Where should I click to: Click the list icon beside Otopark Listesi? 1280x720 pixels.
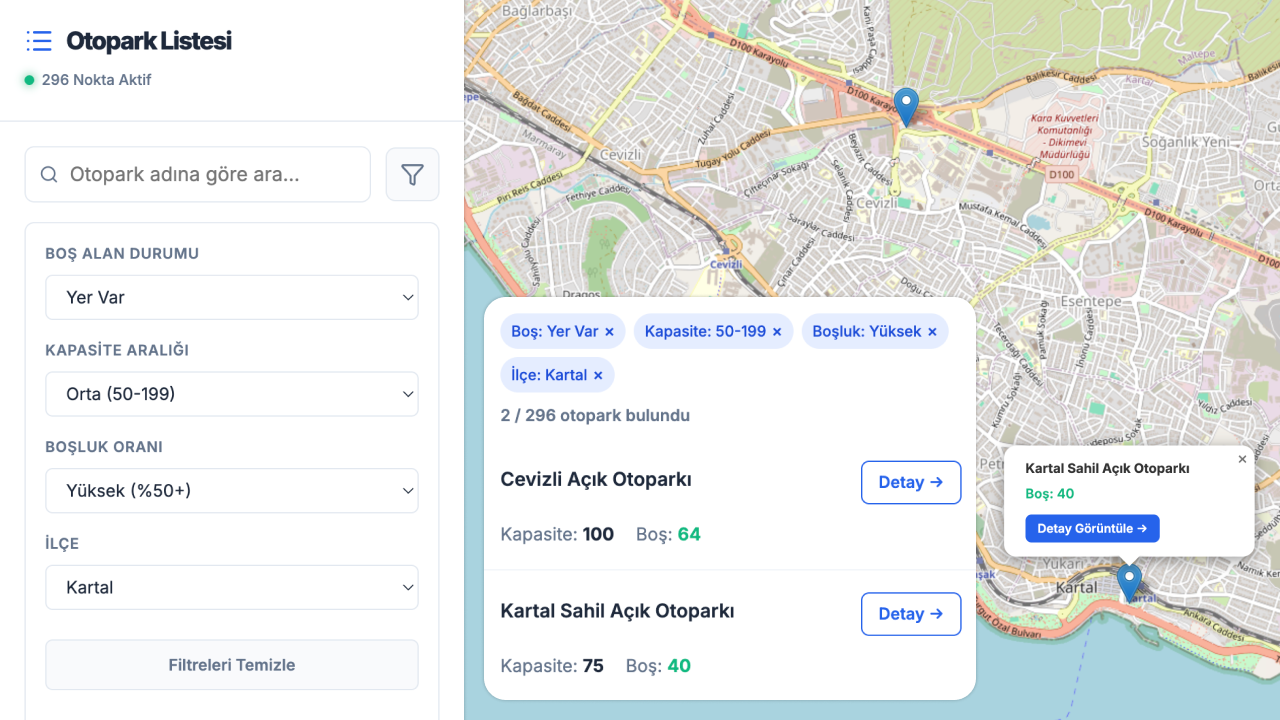click(x=39, y=41)
